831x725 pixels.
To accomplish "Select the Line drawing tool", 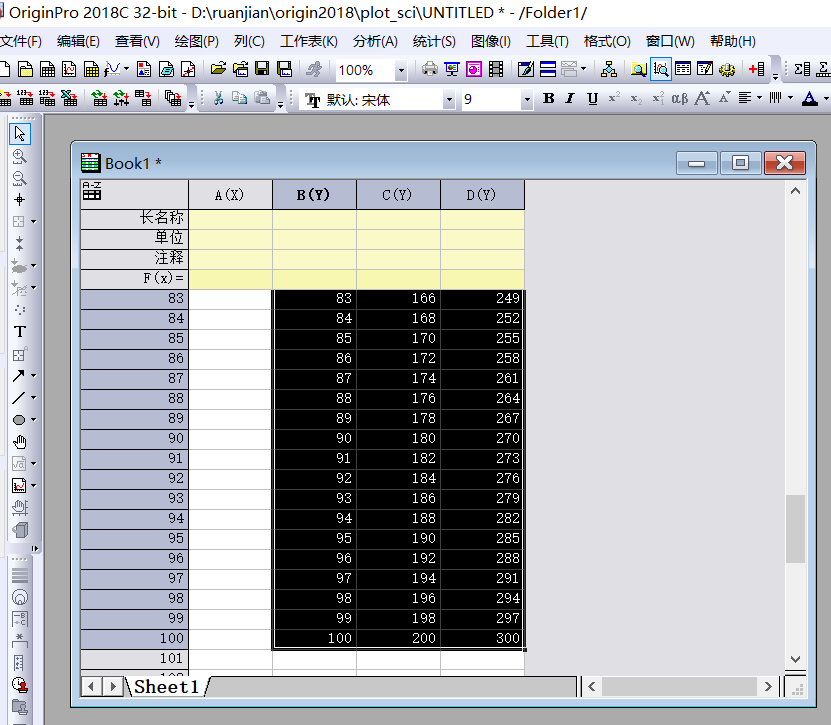I will [x=19, y=397].
